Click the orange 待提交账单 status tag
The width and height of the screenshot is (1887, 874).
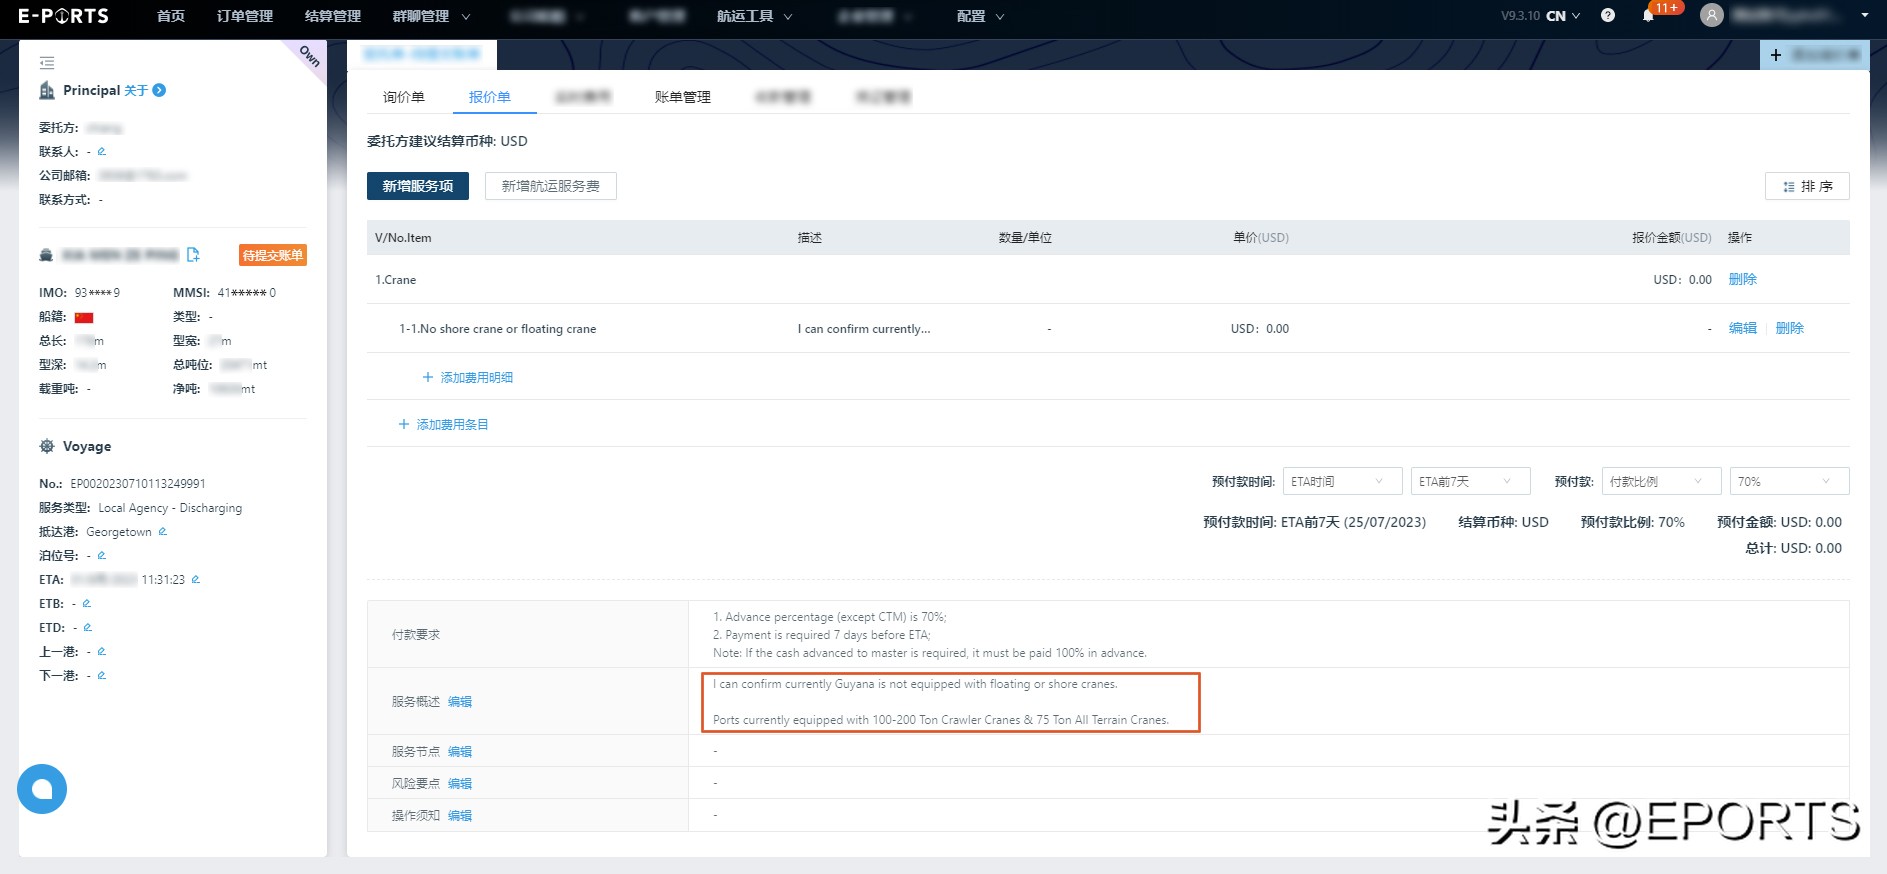point(273,255)
